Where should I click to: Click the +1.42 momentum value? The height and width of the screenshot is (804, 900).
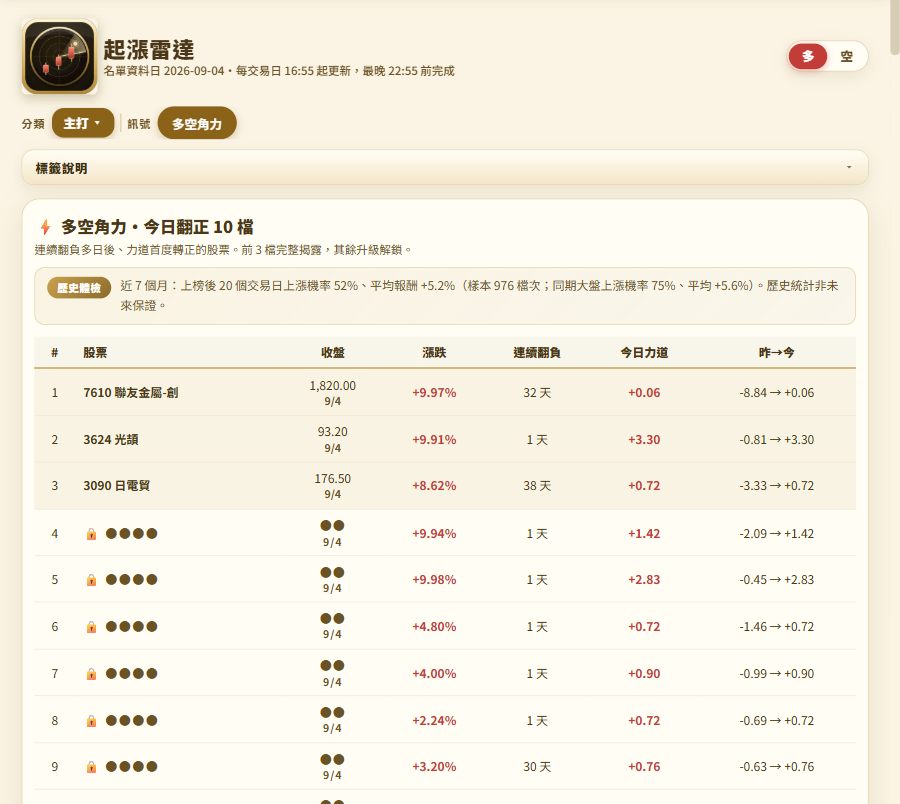click(644, 534)
